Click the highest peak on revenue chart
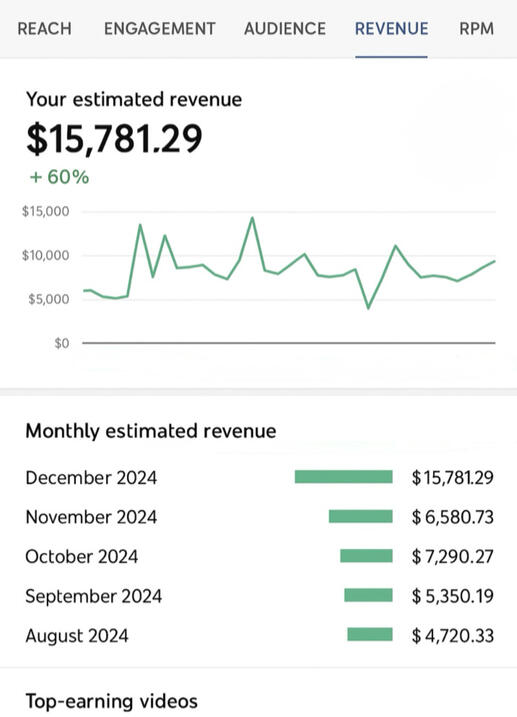Viewport: 517px width, 717px height. click(x=252, y=218)
